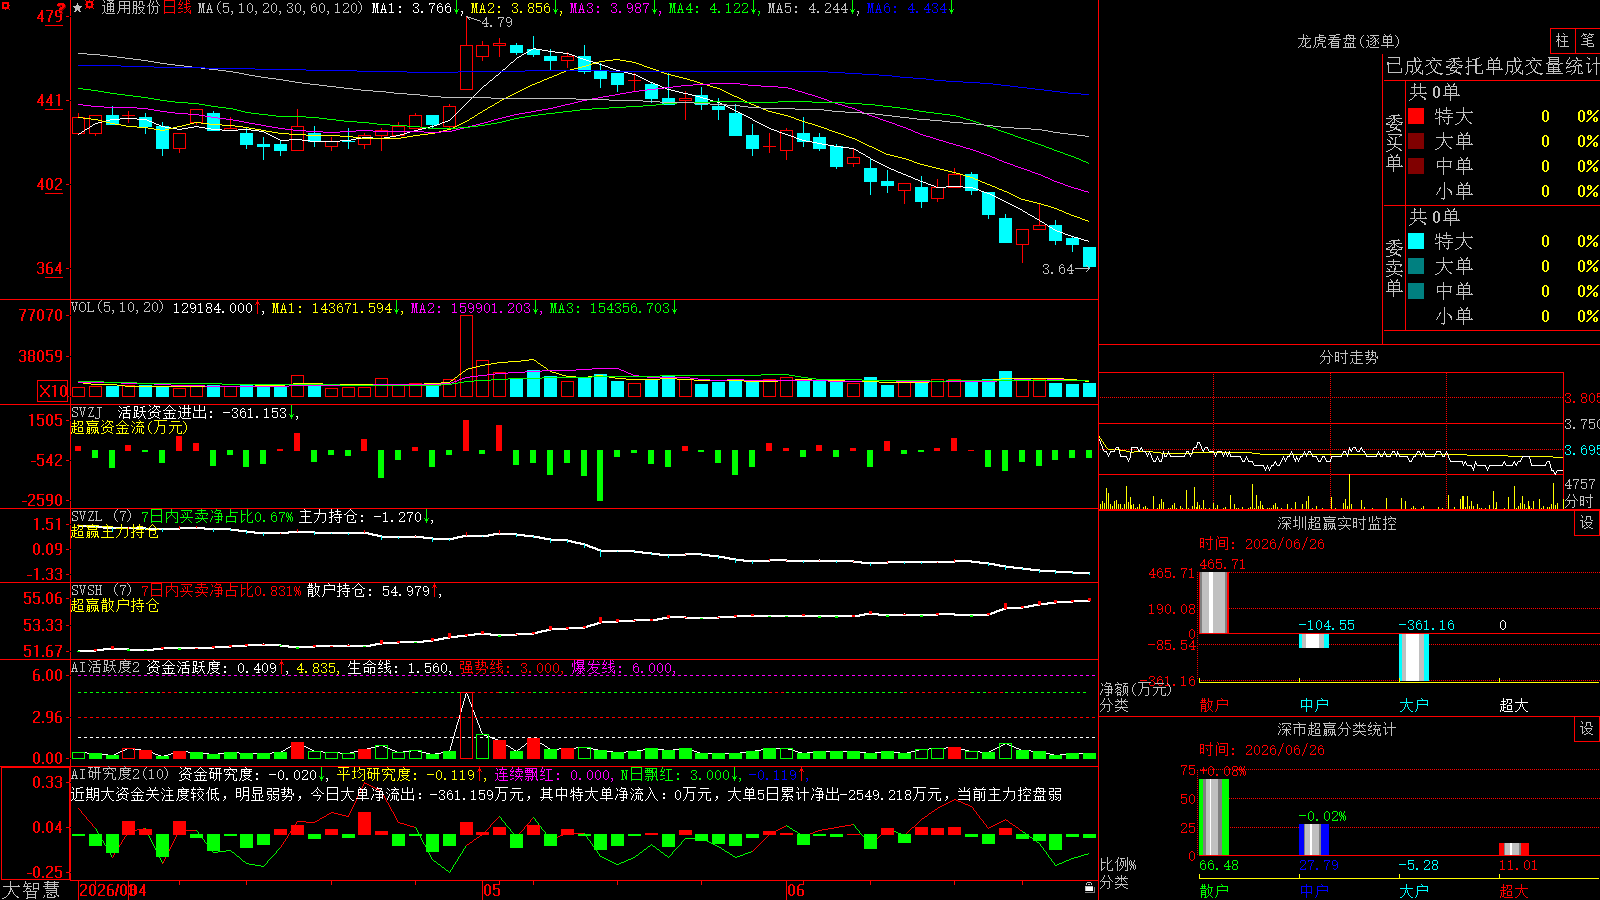
Task: Click the 4.79 high price marker
Action: point(496,22)
